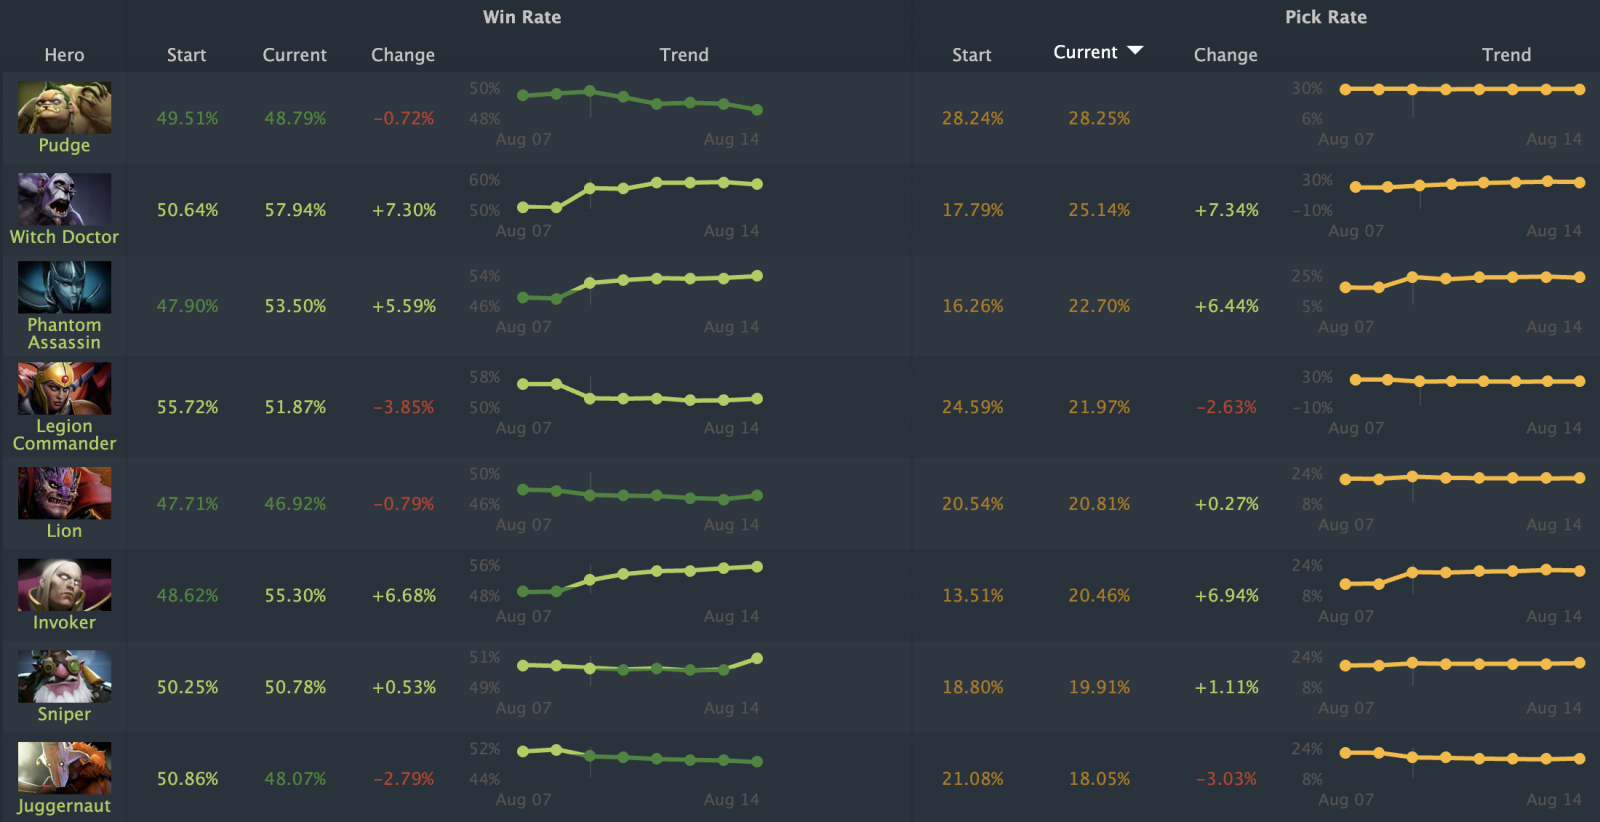
Task: Sort by the Pick Rate Current column
Action: [1085, 52]
